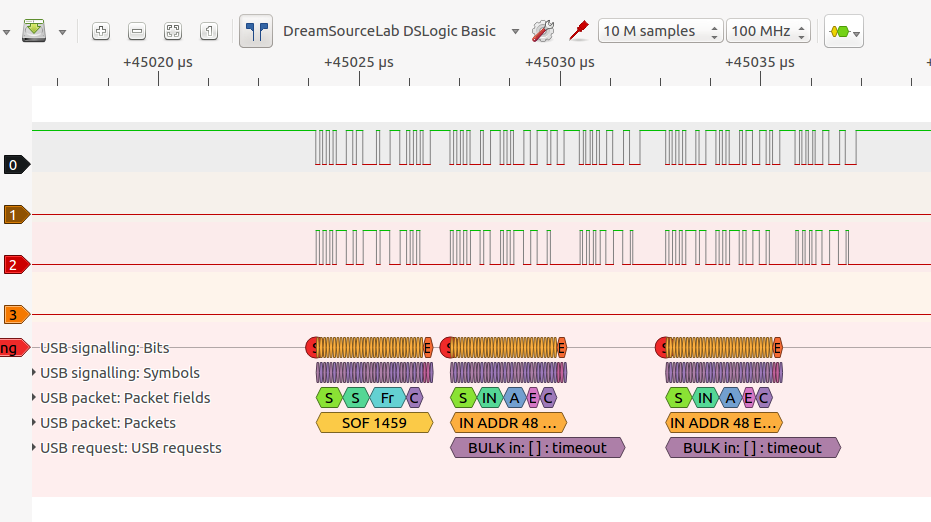This screenshot has width=931, height=522.
Task: Select channel 0 label
Action: (x=17, y=164)
